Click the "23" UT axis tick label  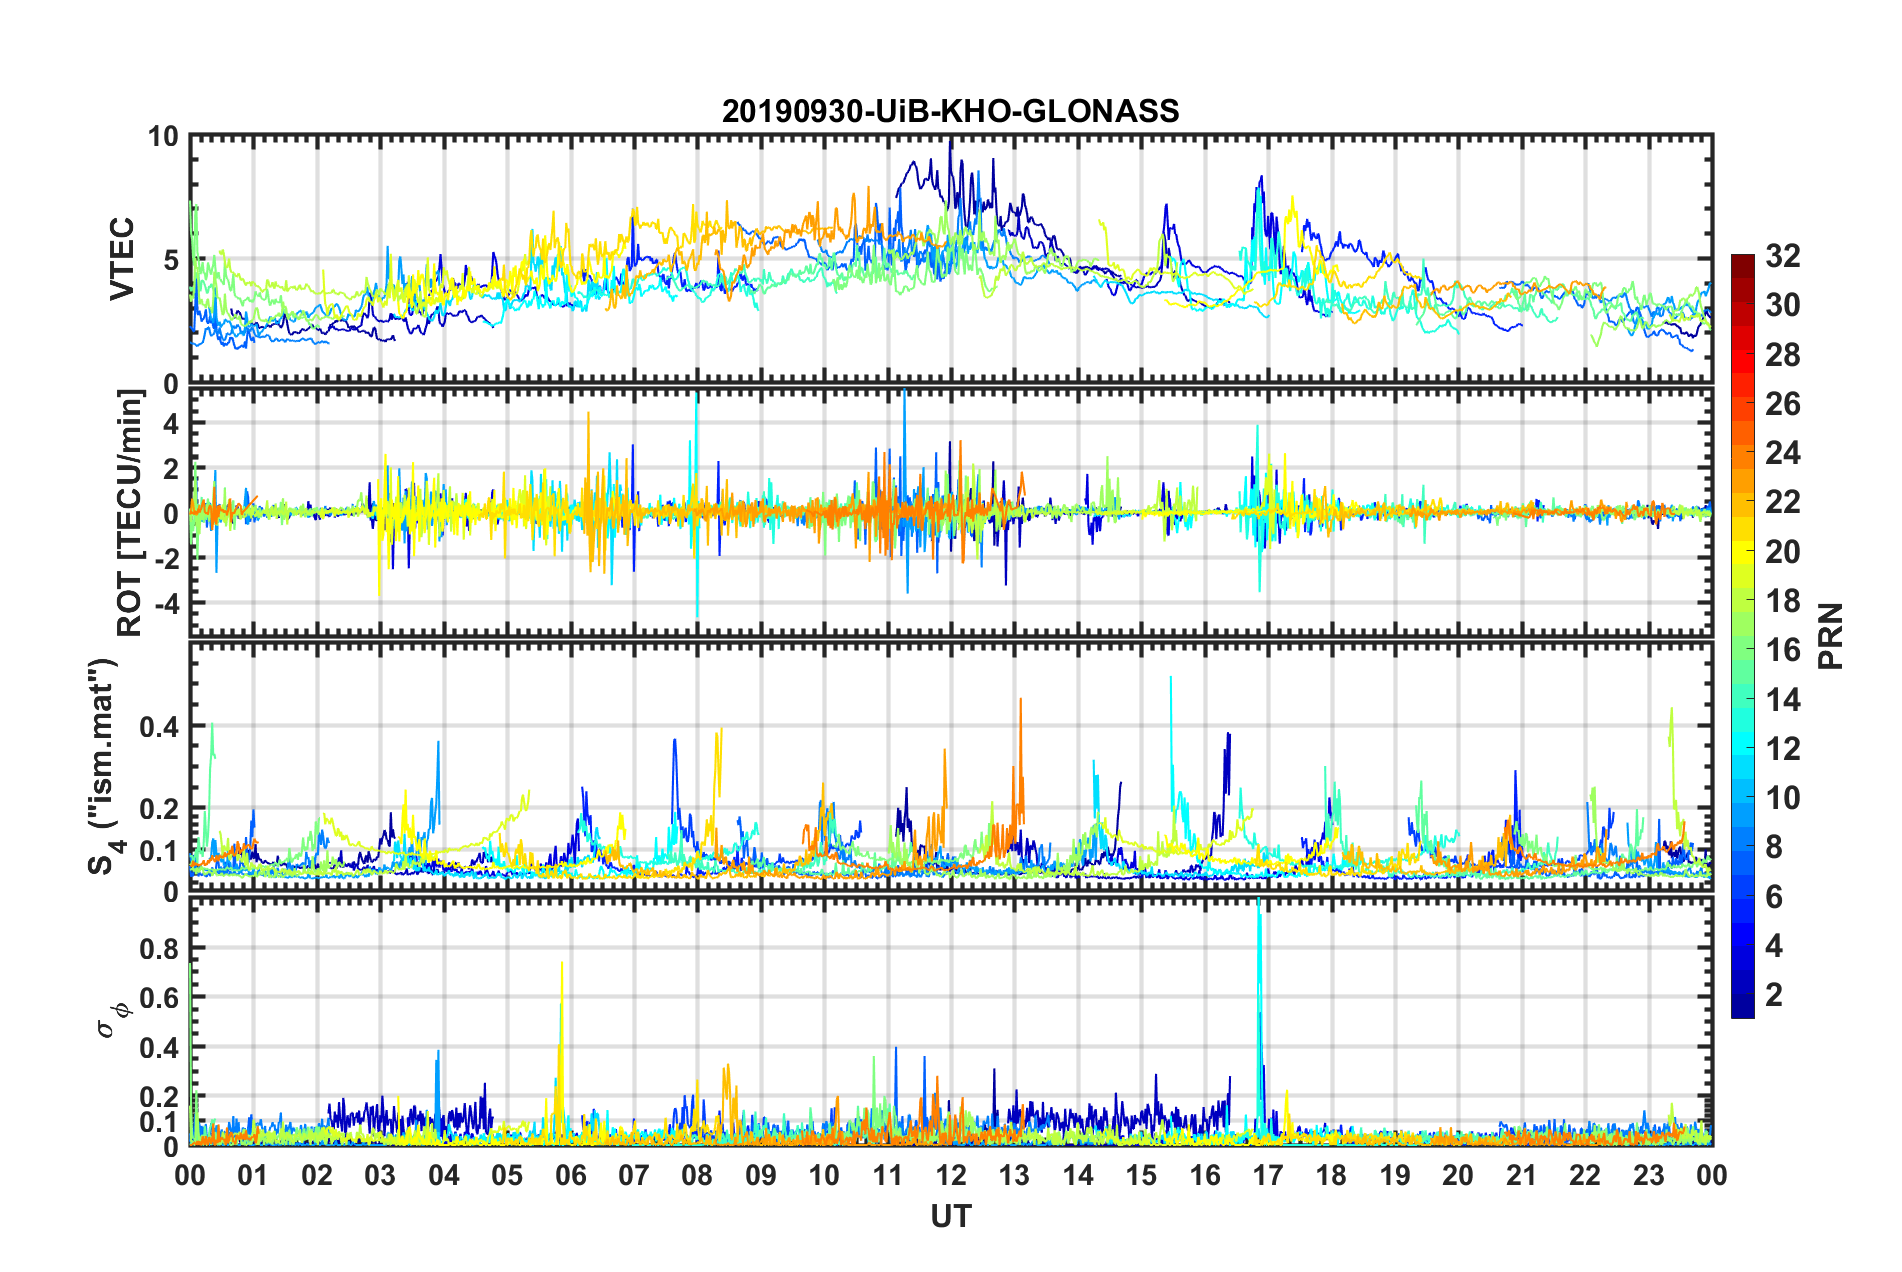tap(1648, 1175)
